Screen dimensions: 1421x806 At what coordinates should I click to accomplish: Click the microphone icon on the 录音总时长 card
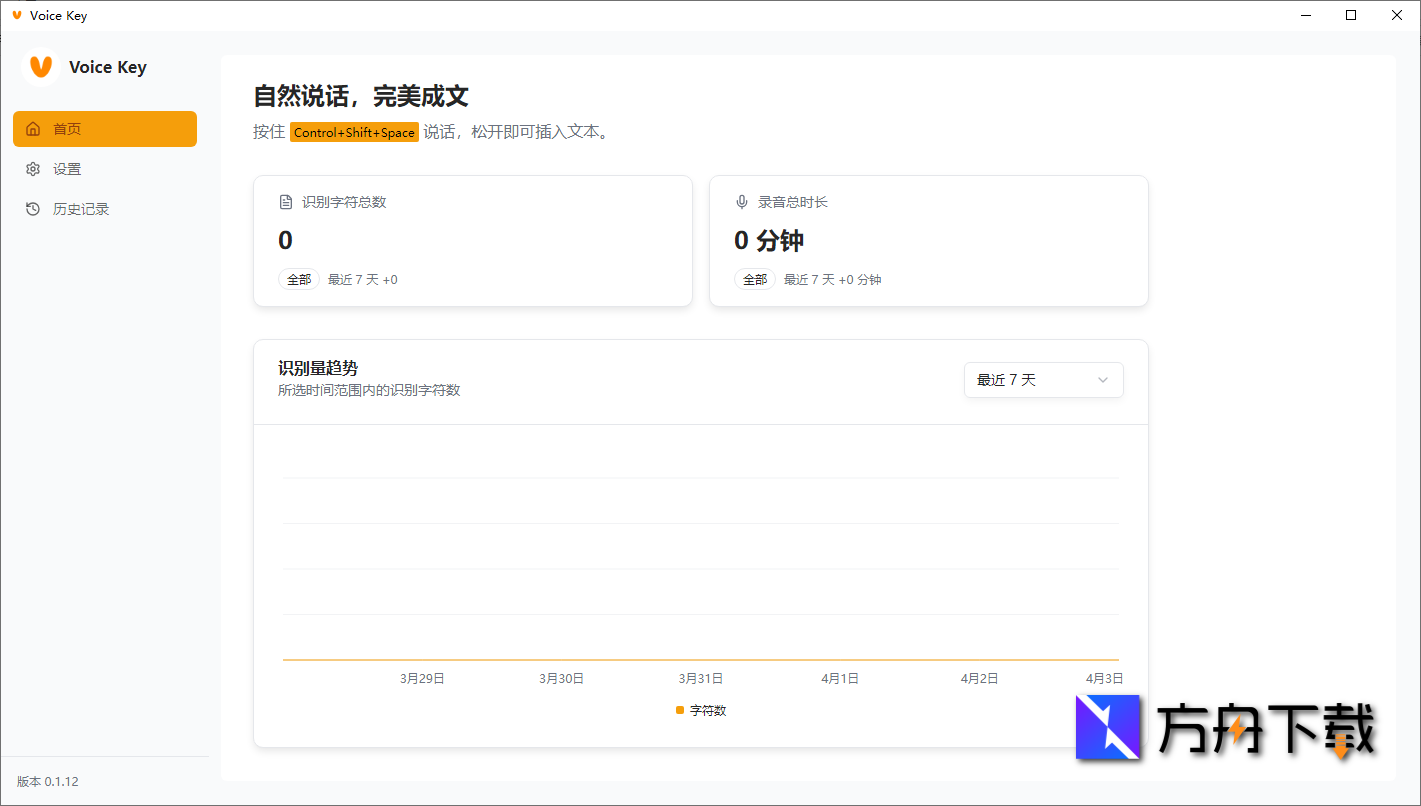click(x=741, y=201)
